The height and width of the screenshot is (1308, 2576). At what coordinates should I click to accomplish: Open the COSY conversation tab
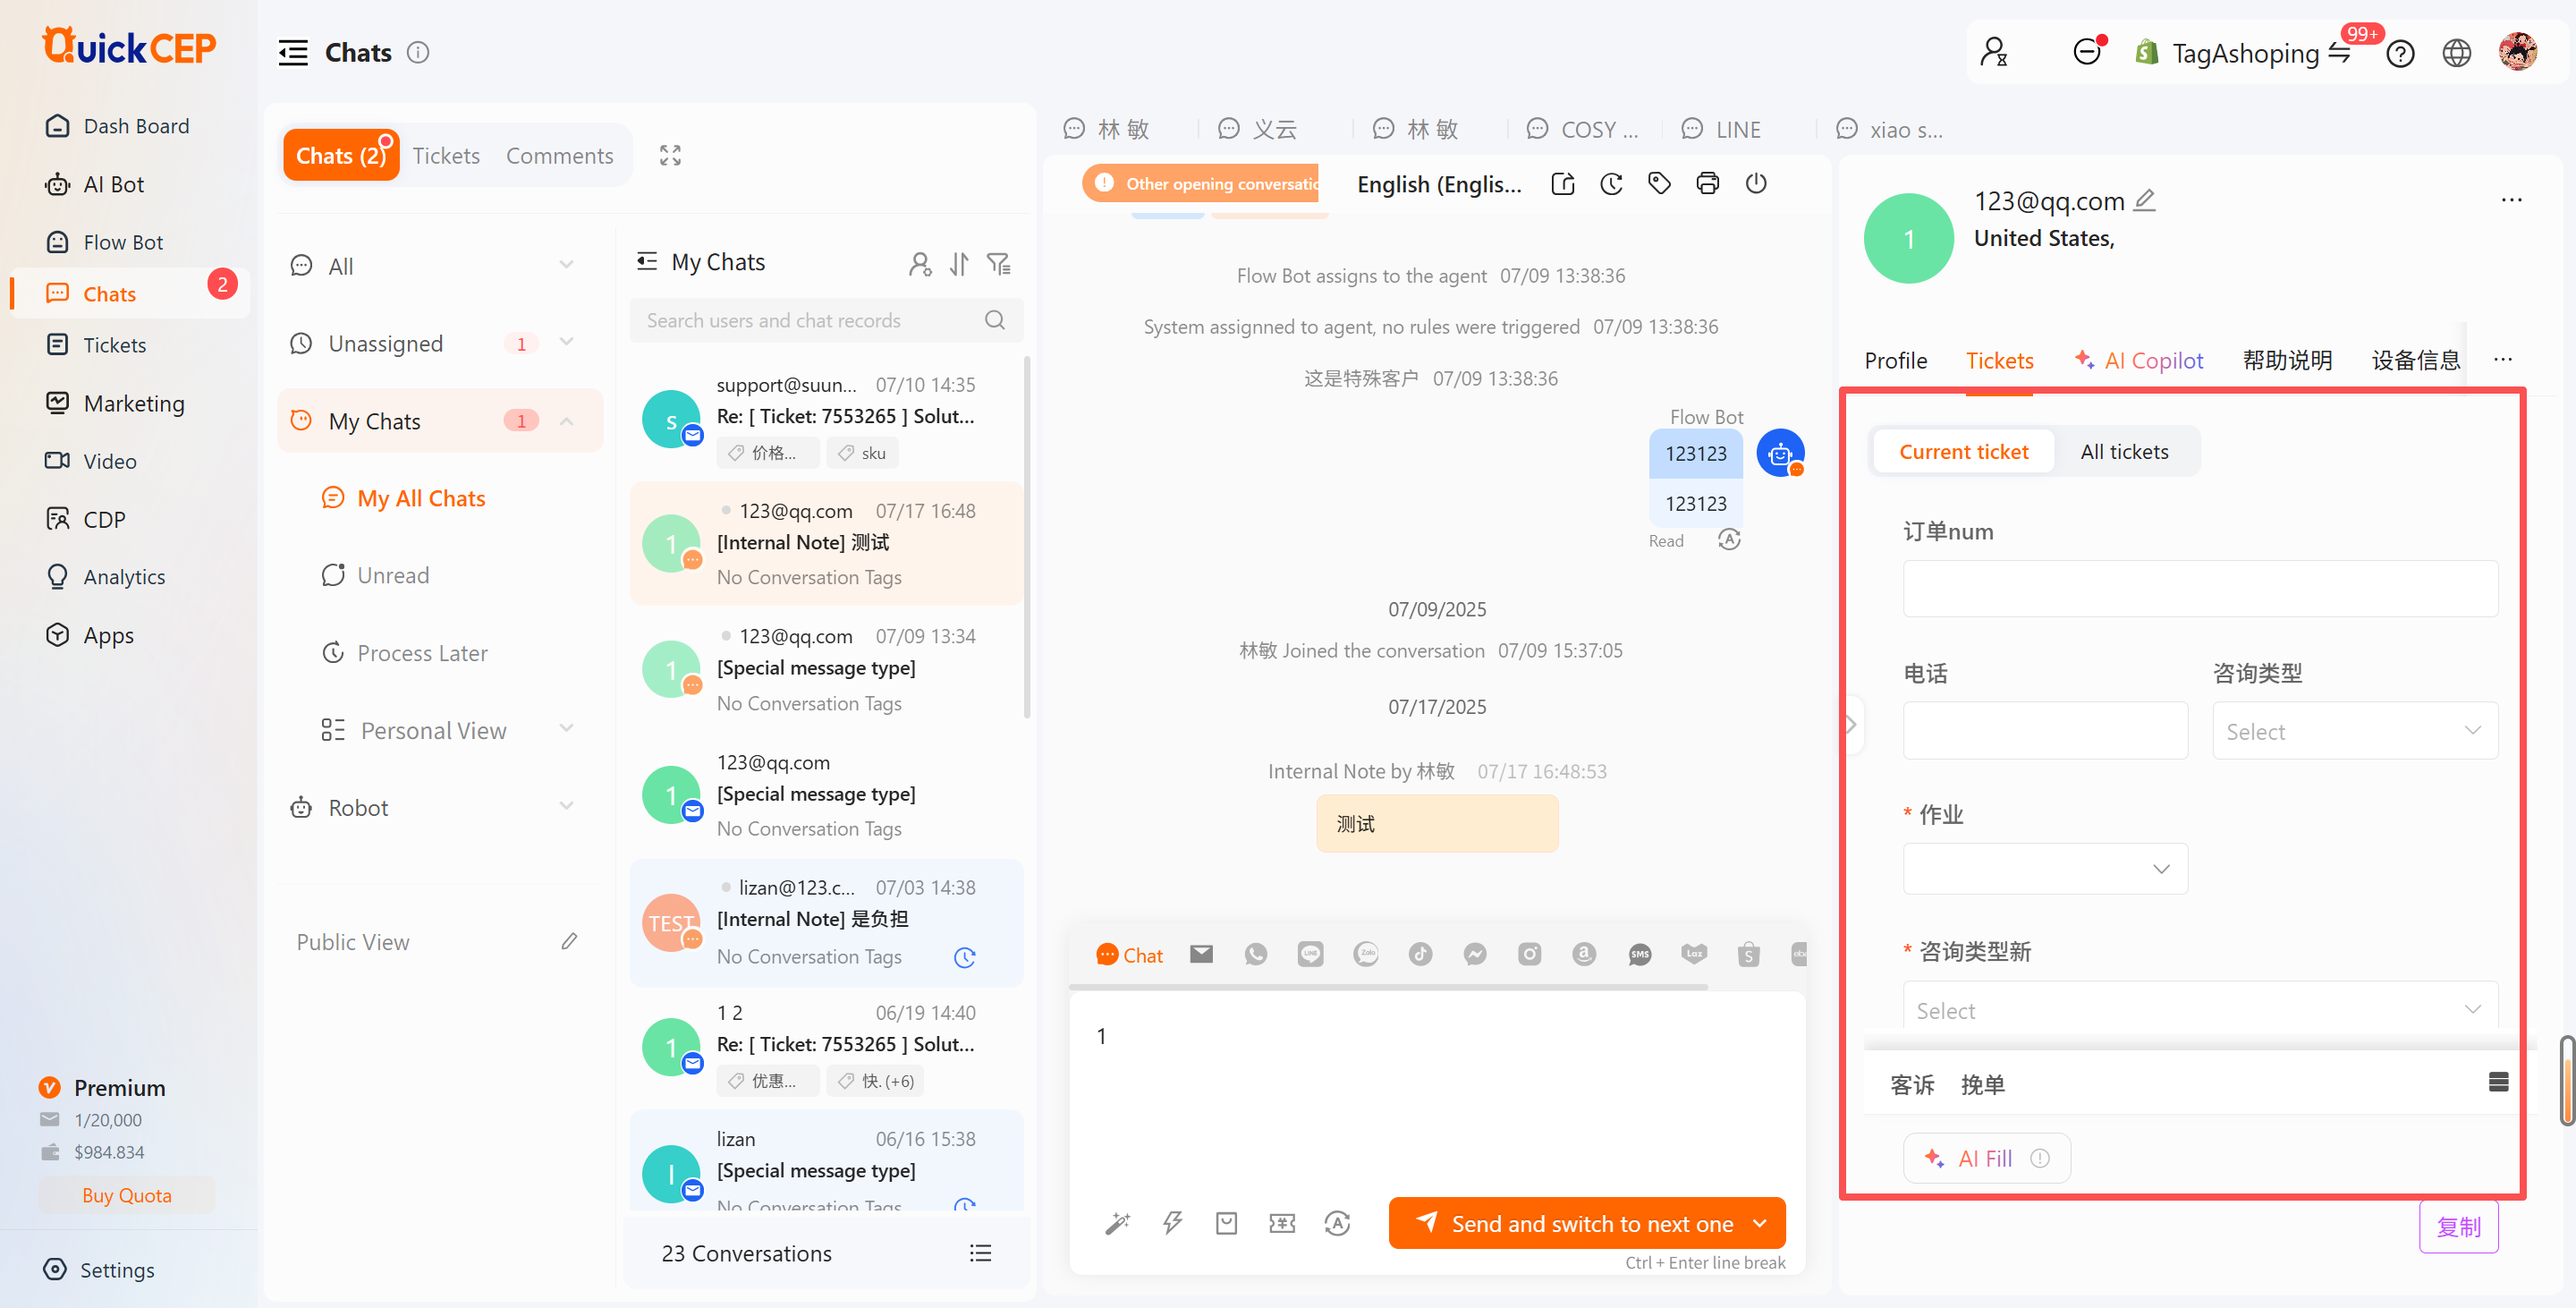1582,129
